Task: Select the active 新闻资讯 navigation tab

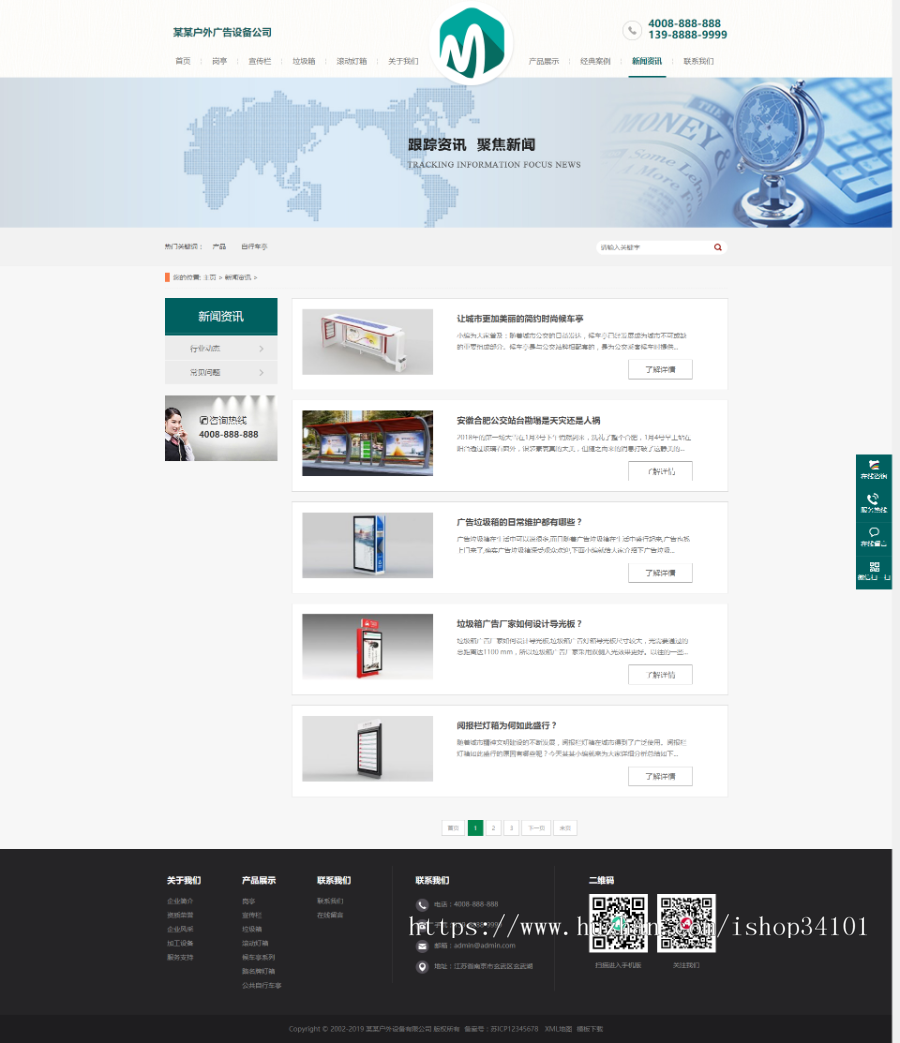Action: (x=647, y=61)
